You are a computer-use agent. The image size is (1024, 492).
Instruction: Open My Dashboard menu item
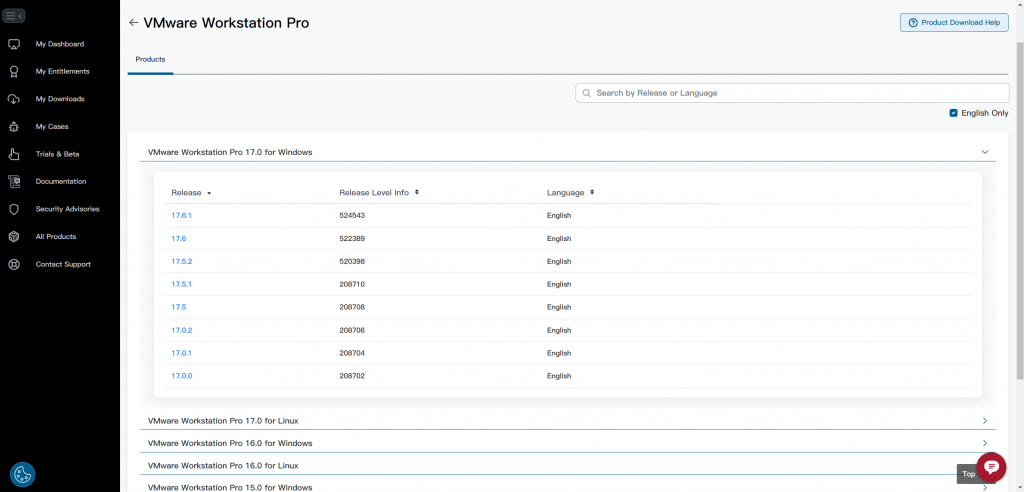tap(59, 44)
